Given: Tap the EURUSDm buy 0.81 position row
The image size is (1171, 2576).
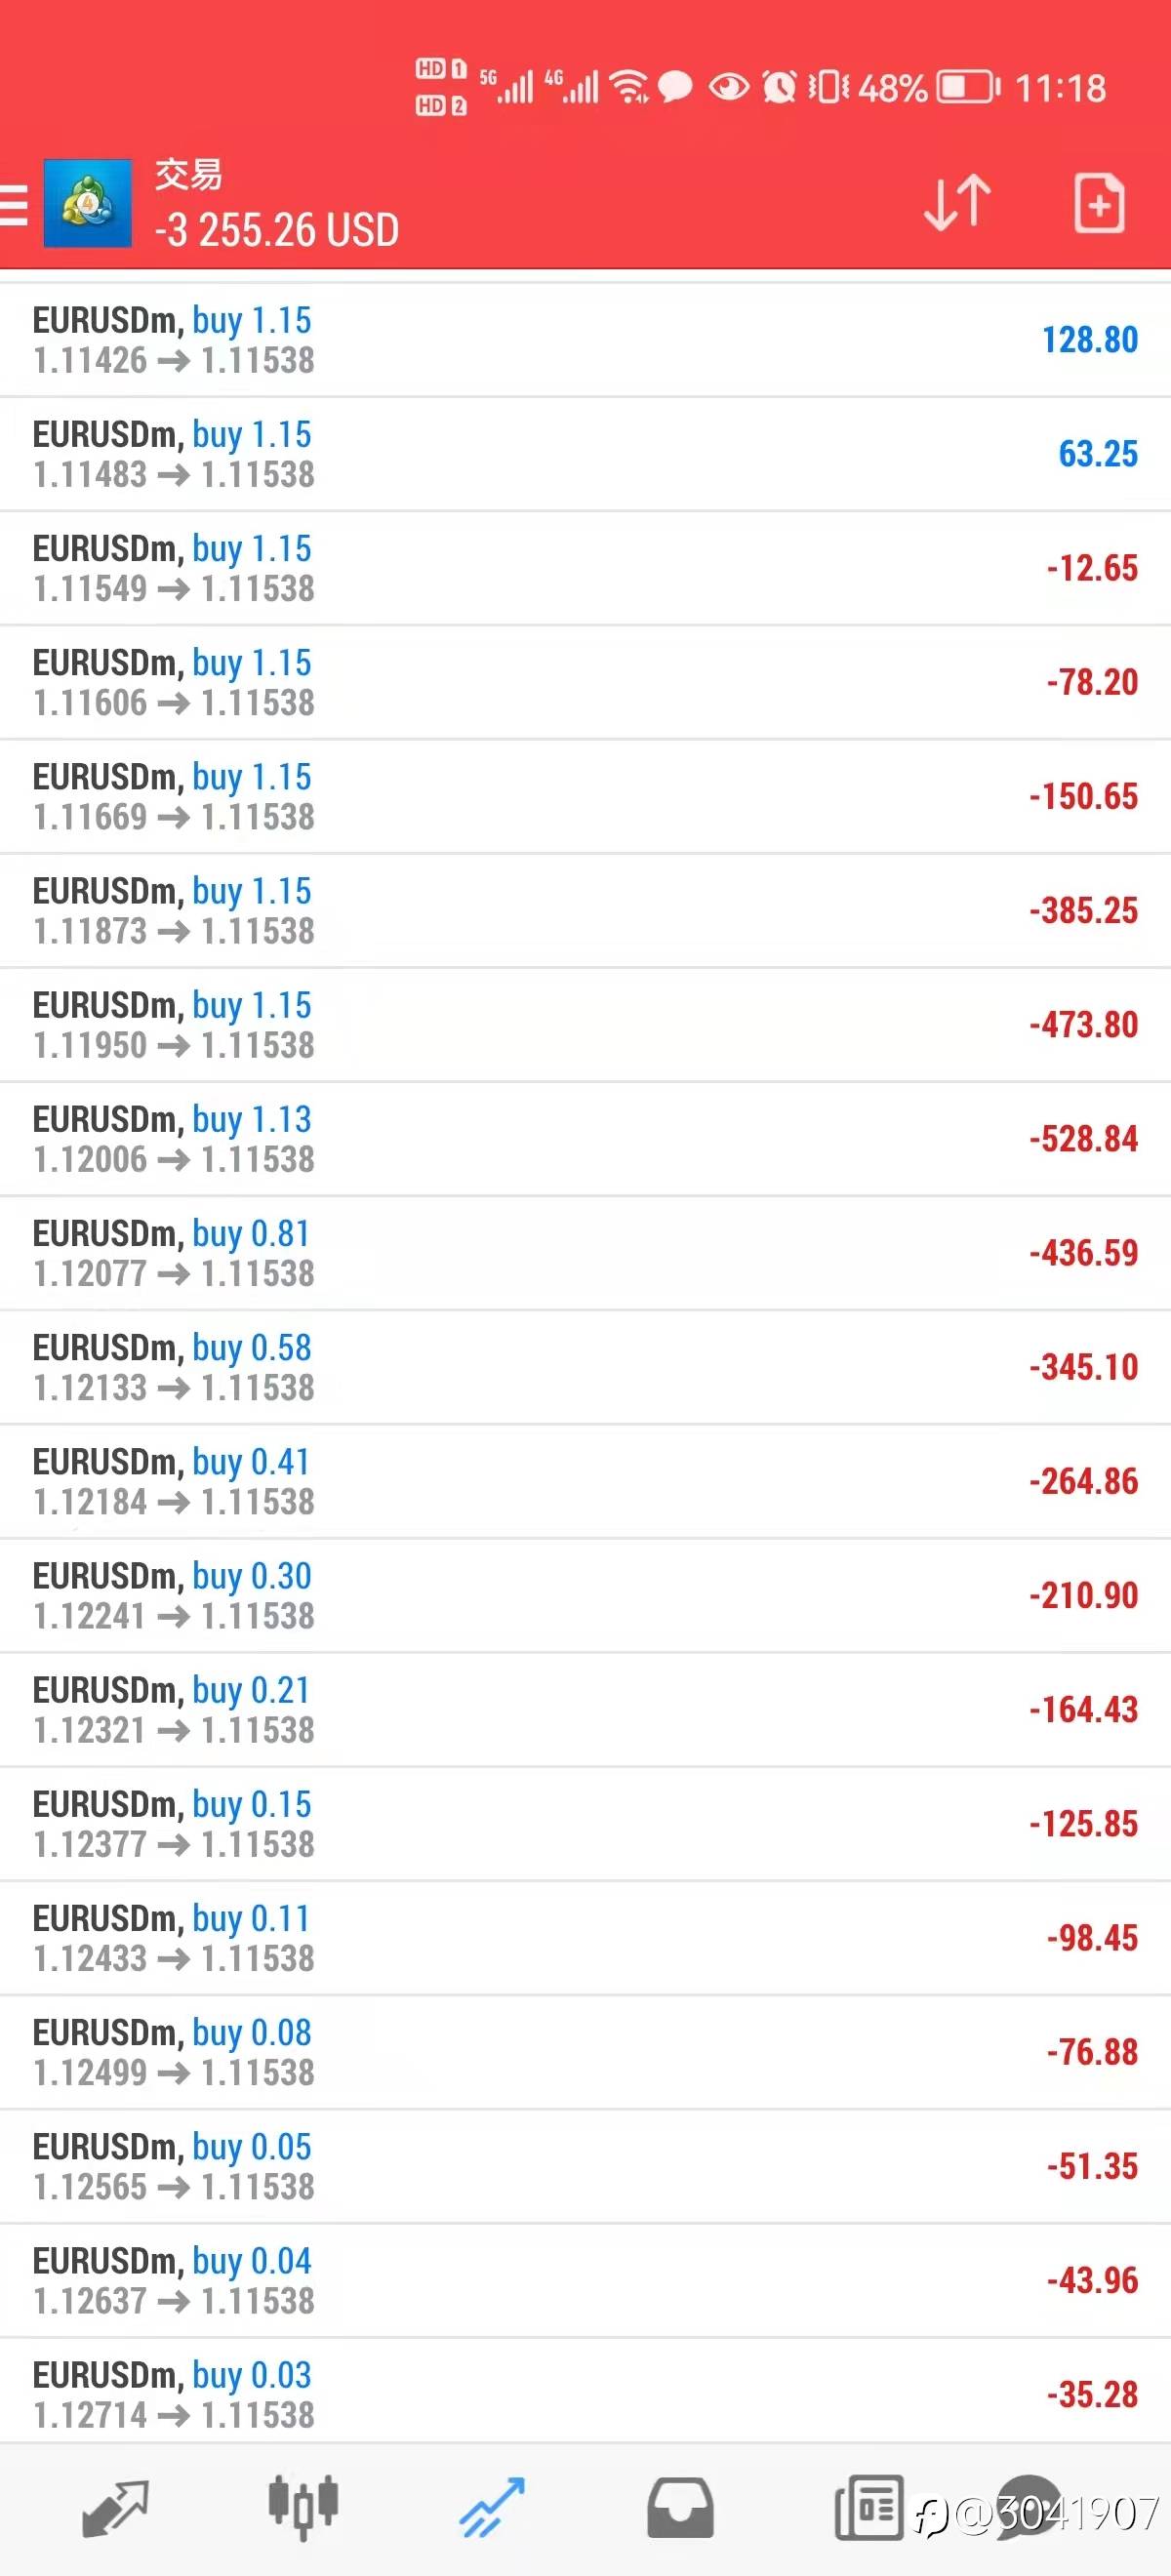Looking at the screenshot, I should point(585,1253).
